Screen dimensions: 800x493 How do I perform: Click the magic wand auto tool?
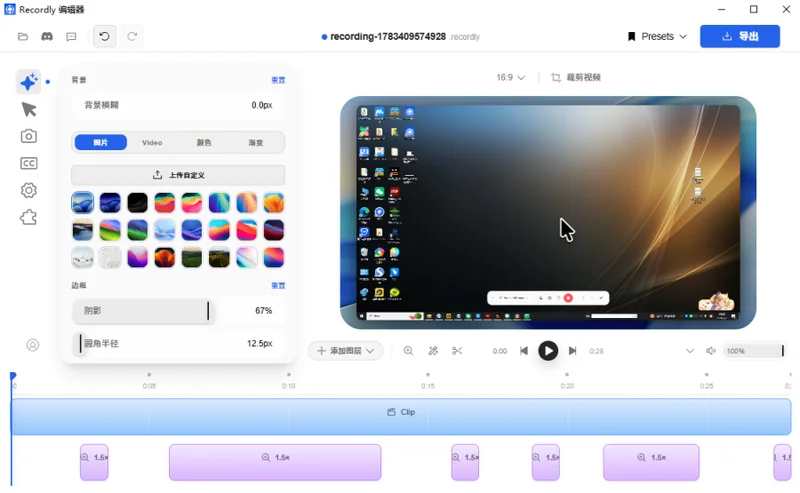tap(433, 351)
